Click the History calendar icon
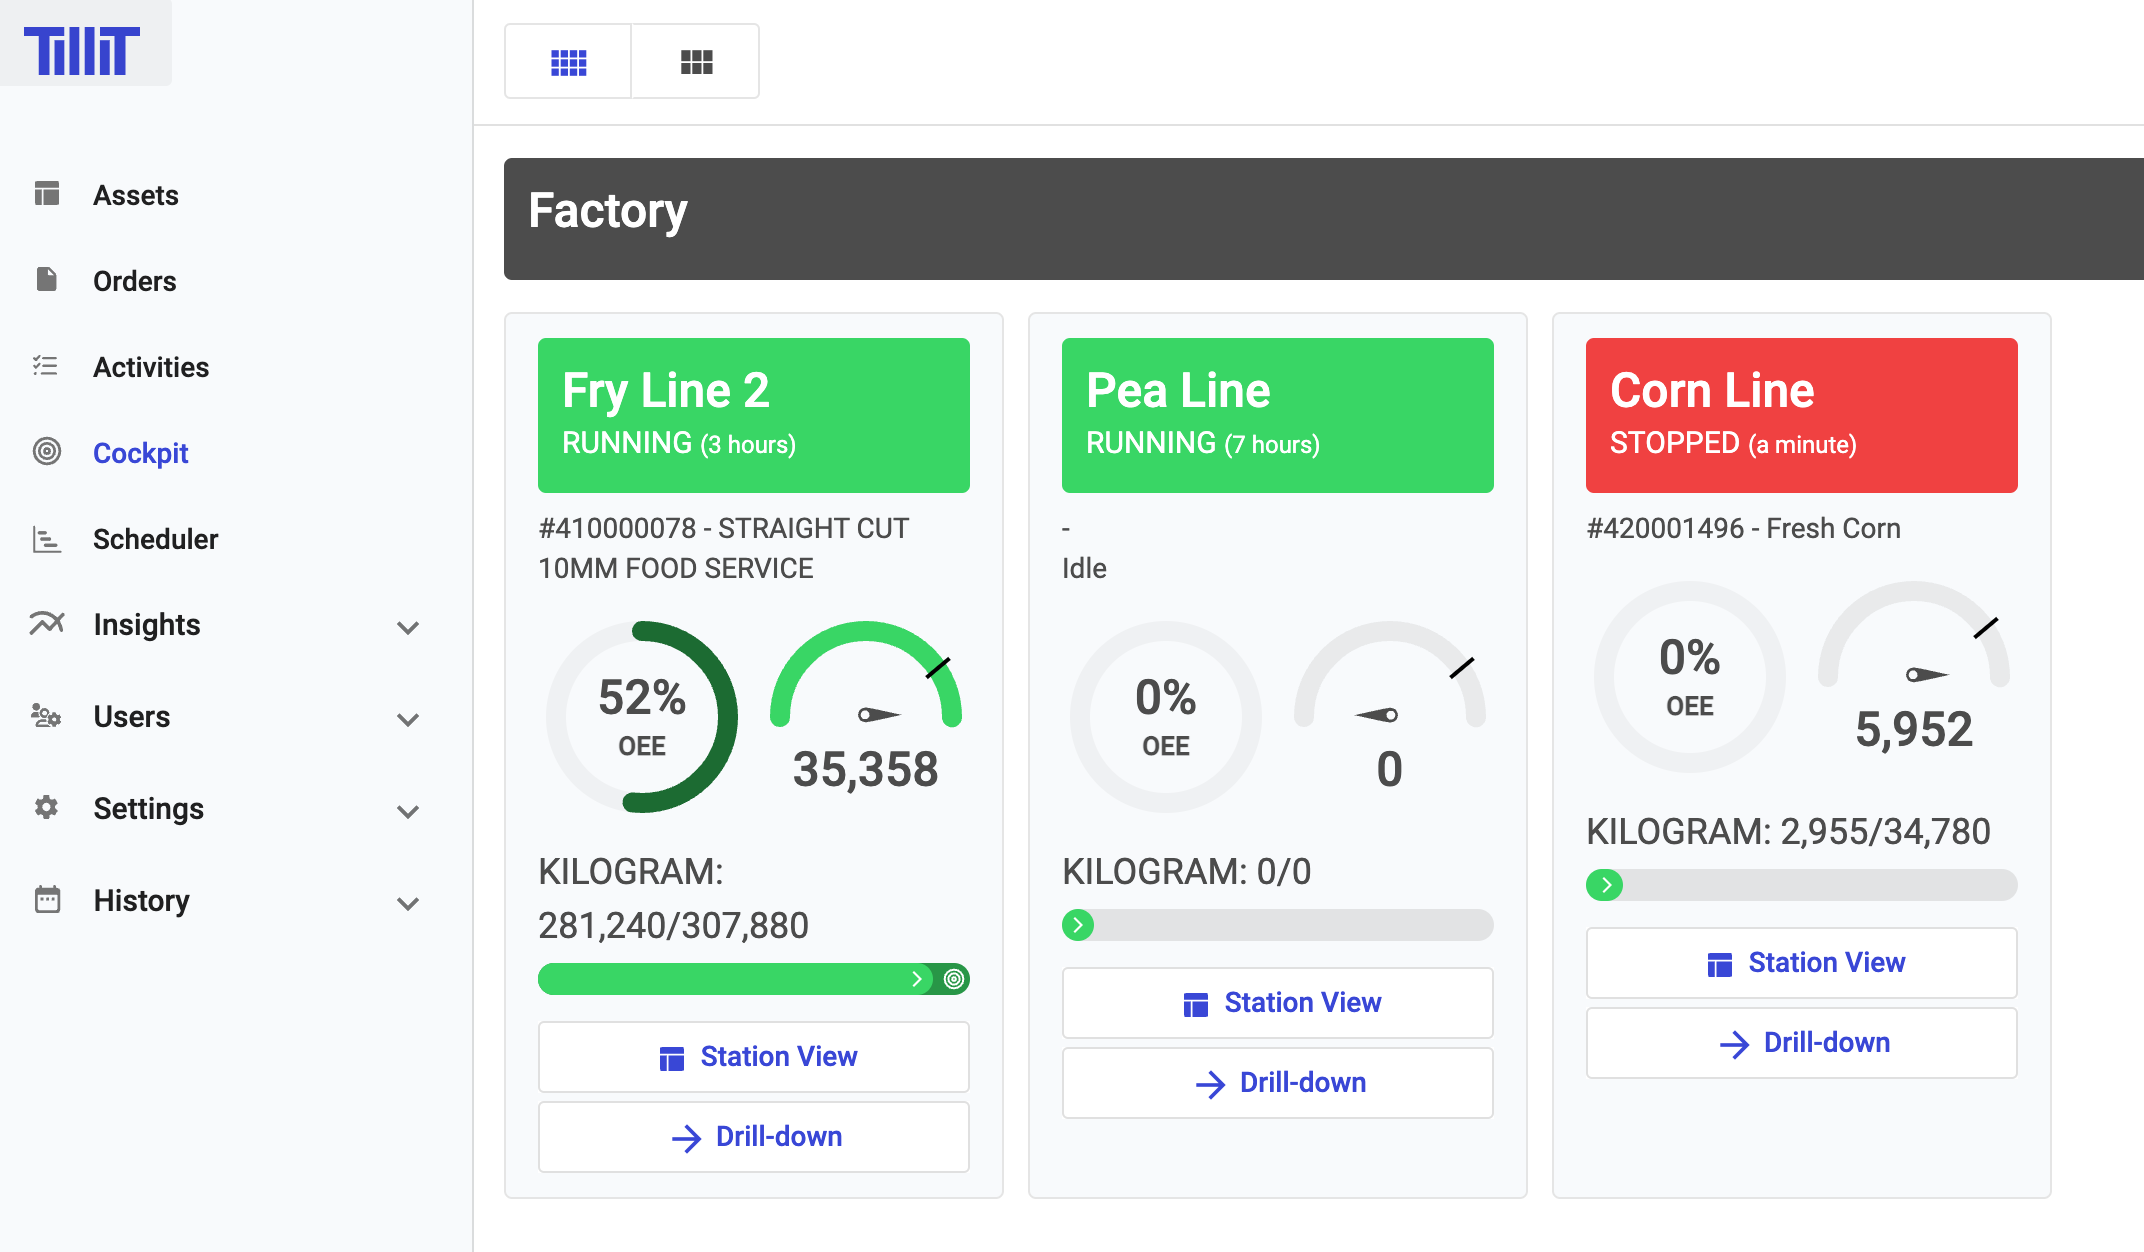The height and width of the screenshot is (1252, 2144). (x=46, y=899)
